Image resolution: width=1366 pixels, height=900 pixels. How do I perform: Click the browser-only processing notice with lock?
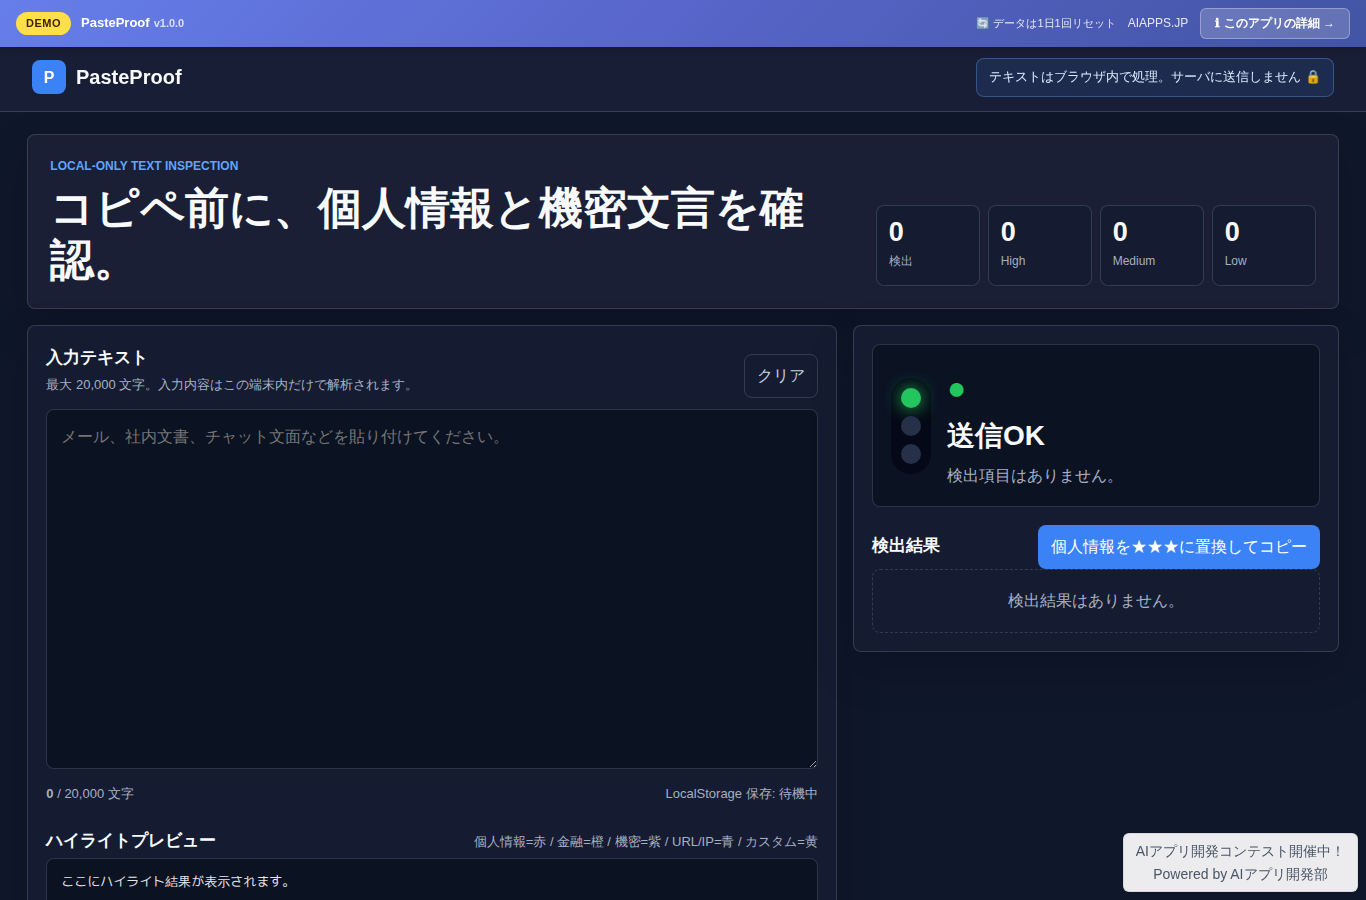click(x=1155, y=77)
